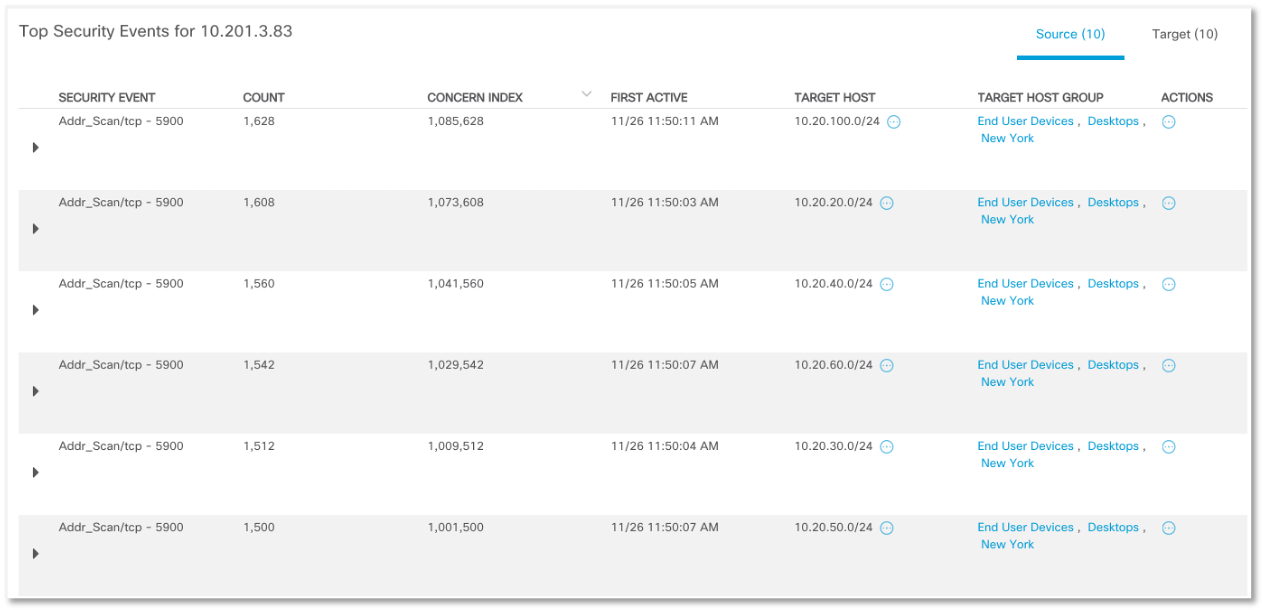Click the Desktops link for 10.20.20.0/24
The width and height of the screenshot is (1262, 610).
pyautogui.click(x=1113, y=202)
